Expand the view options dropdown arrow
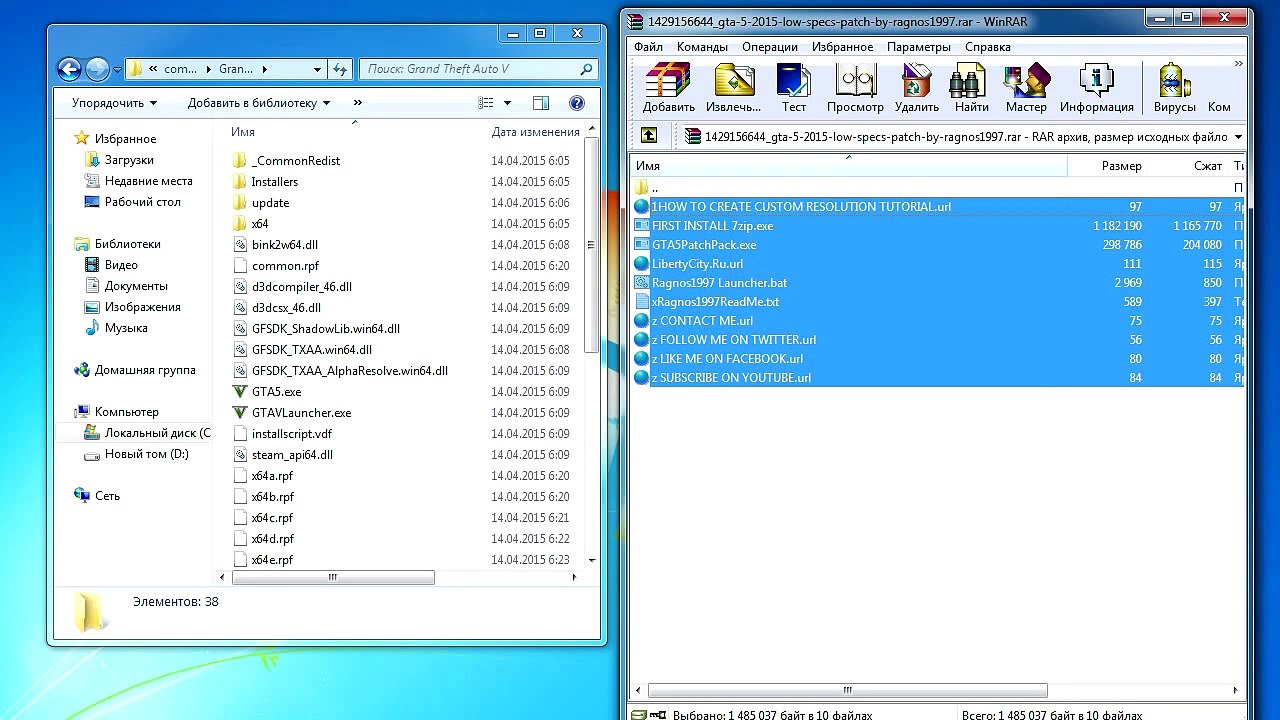Screen dimensions: 1280x720 (x=507, y=103)
